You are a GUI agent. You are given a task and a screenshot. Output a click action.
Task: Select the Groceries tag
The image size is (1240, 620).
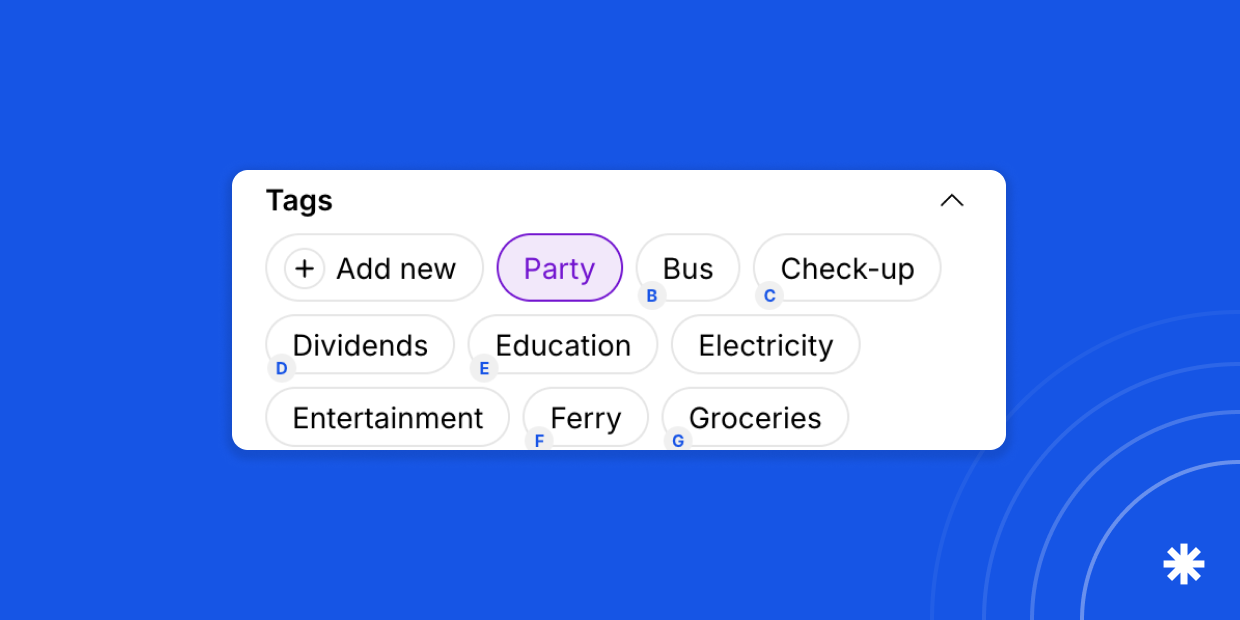(x=756, y=418)
